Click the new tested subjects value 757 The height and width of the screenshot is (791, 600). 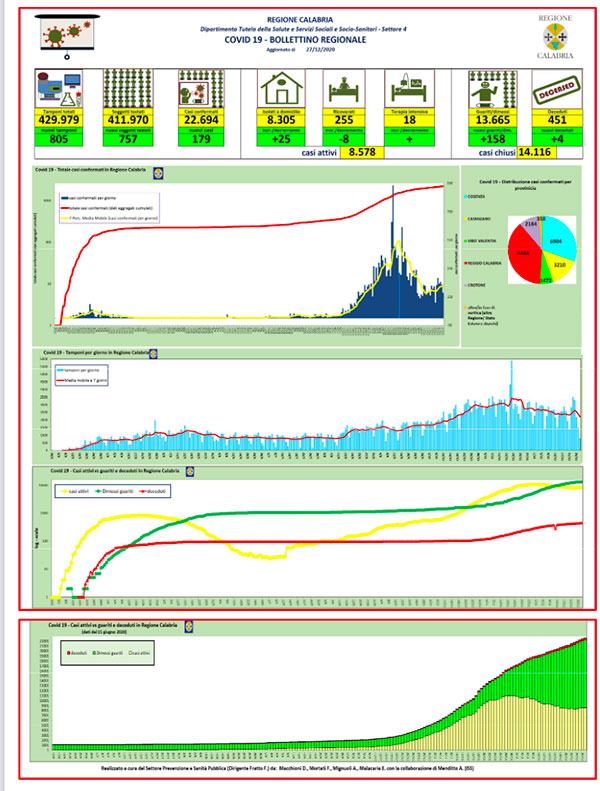pyautogui.click(x=128, y=139)
